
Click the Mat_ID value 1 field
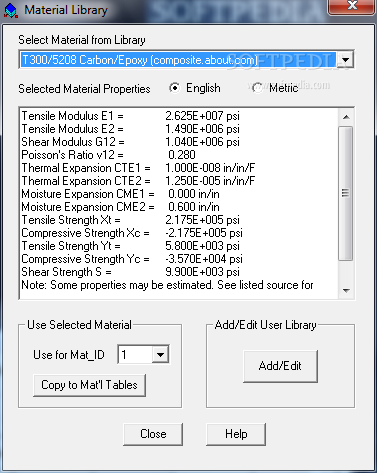click(135, 354)
